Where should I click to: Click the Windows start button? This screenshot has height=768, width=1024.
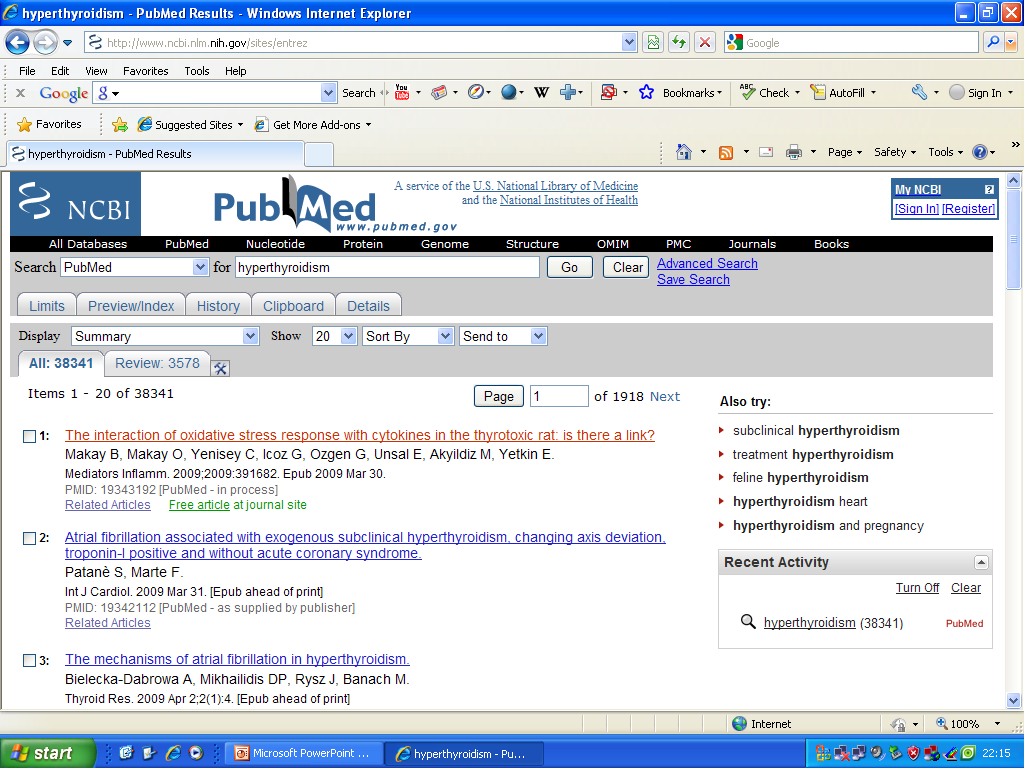coord(48,753)
